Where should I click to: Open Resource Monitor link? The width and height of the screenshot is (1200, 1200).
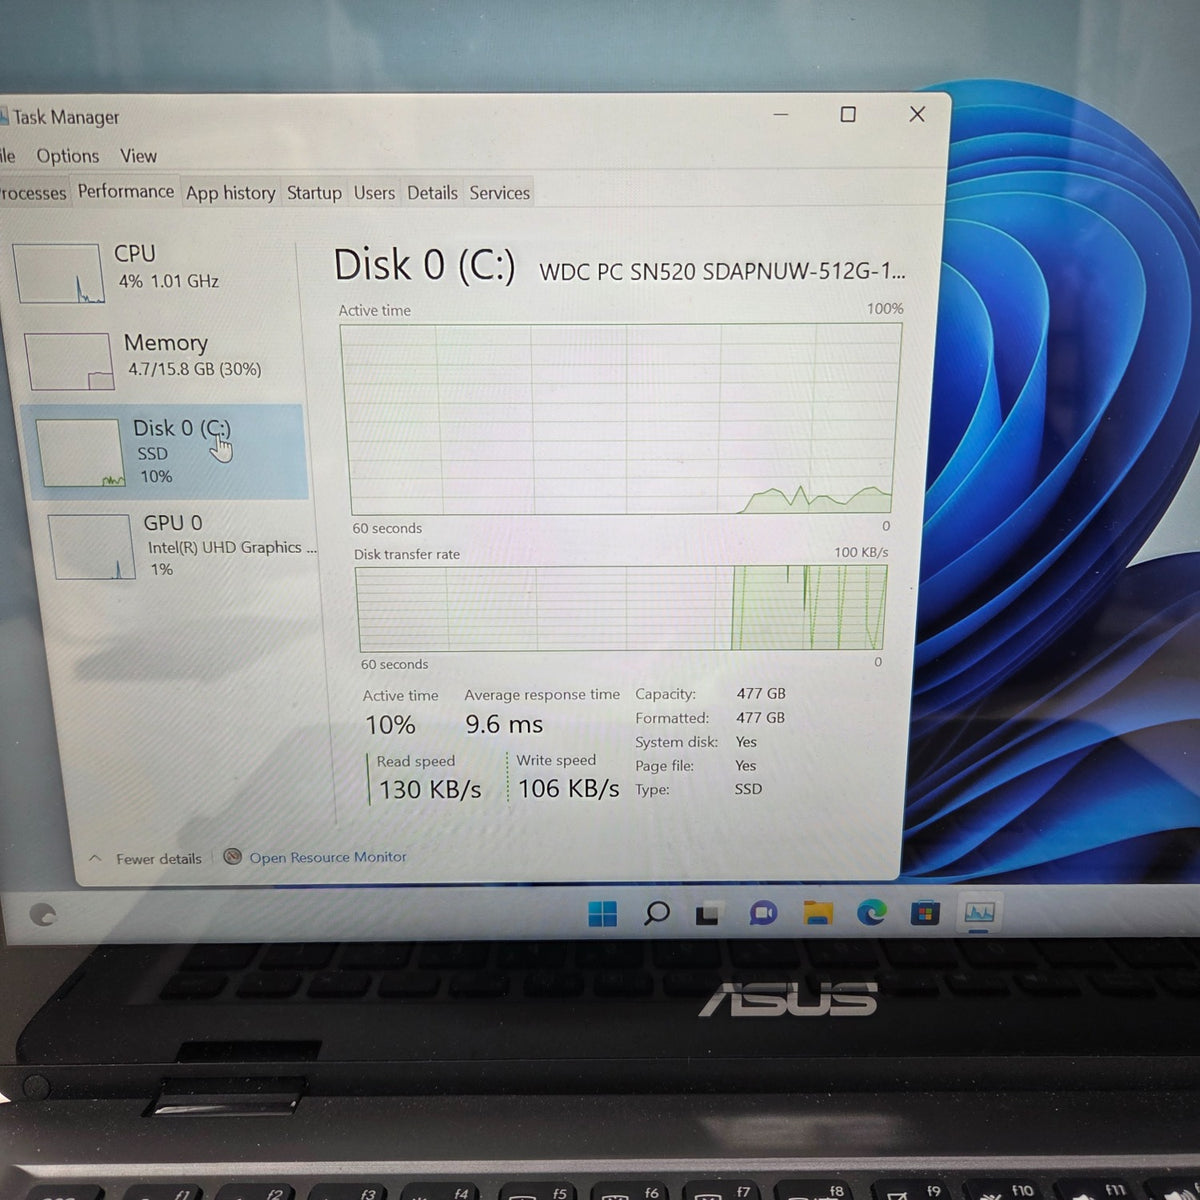coord(328,857)
